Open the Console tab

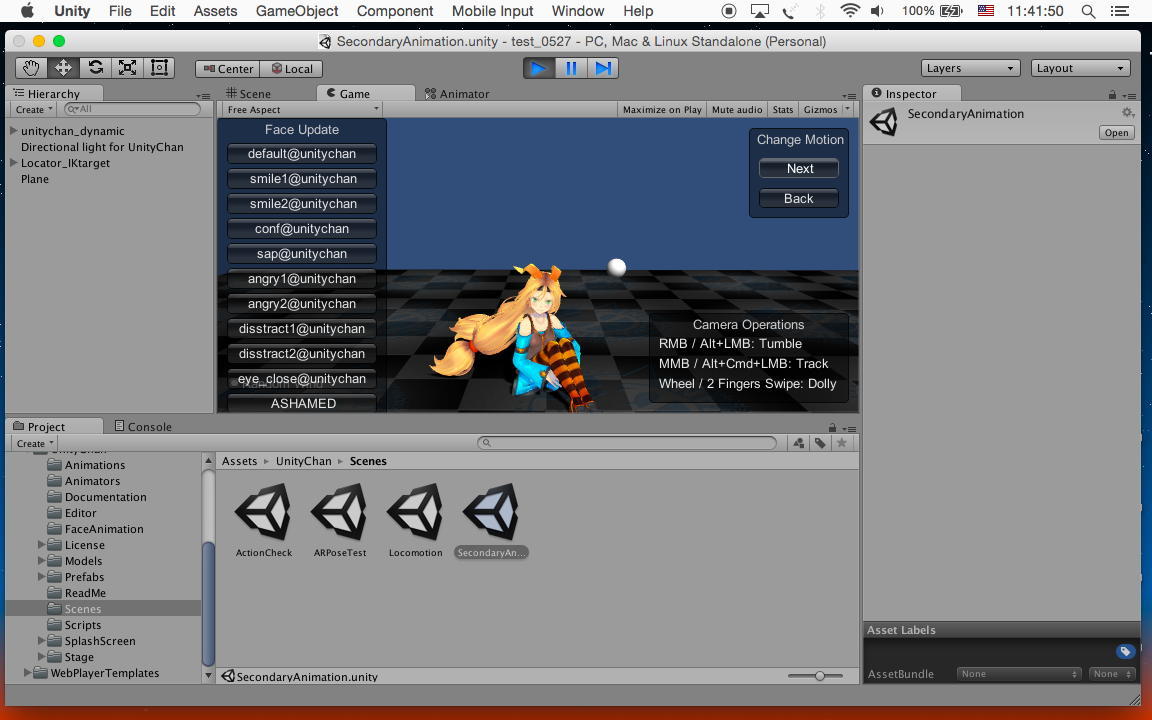[143, 426]
